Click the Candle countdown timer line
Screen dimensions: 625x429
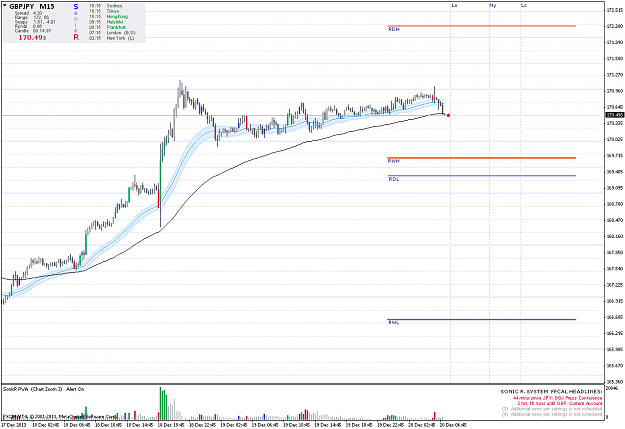pyautogui.click(x=33, y=31)
